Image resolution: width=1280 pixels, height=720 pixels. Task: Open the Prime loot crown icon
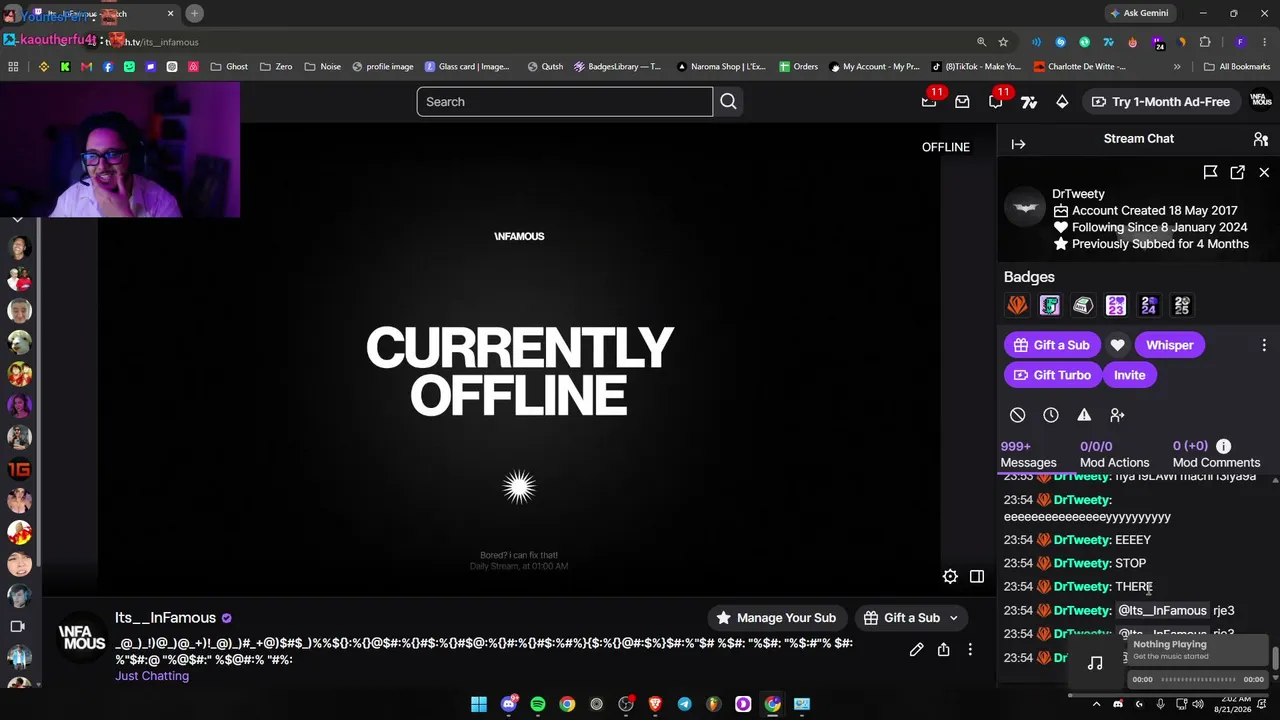pyautogui.click(x=929, y=101)
